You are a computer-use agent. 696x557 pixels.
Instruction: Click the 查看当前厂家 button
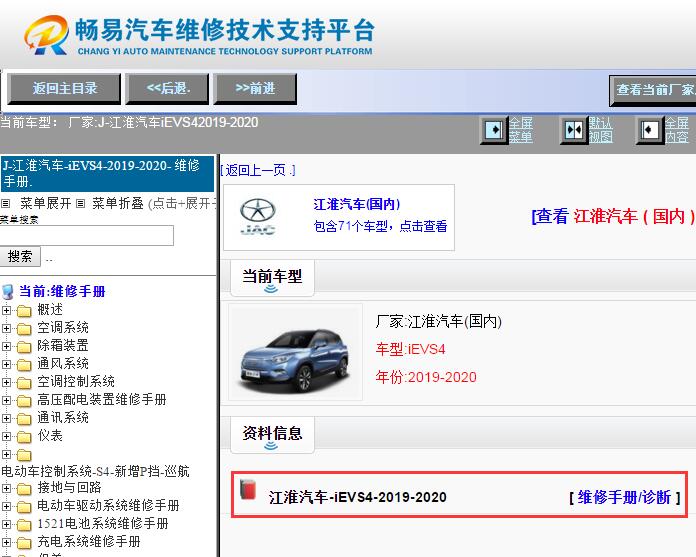click(x=653, y=90)
